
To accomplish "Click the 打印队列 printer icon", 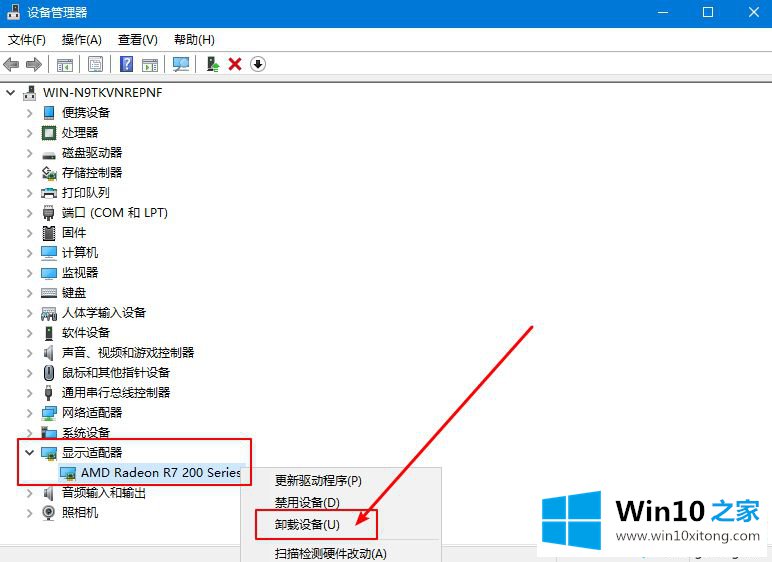I will pos(49,193).
